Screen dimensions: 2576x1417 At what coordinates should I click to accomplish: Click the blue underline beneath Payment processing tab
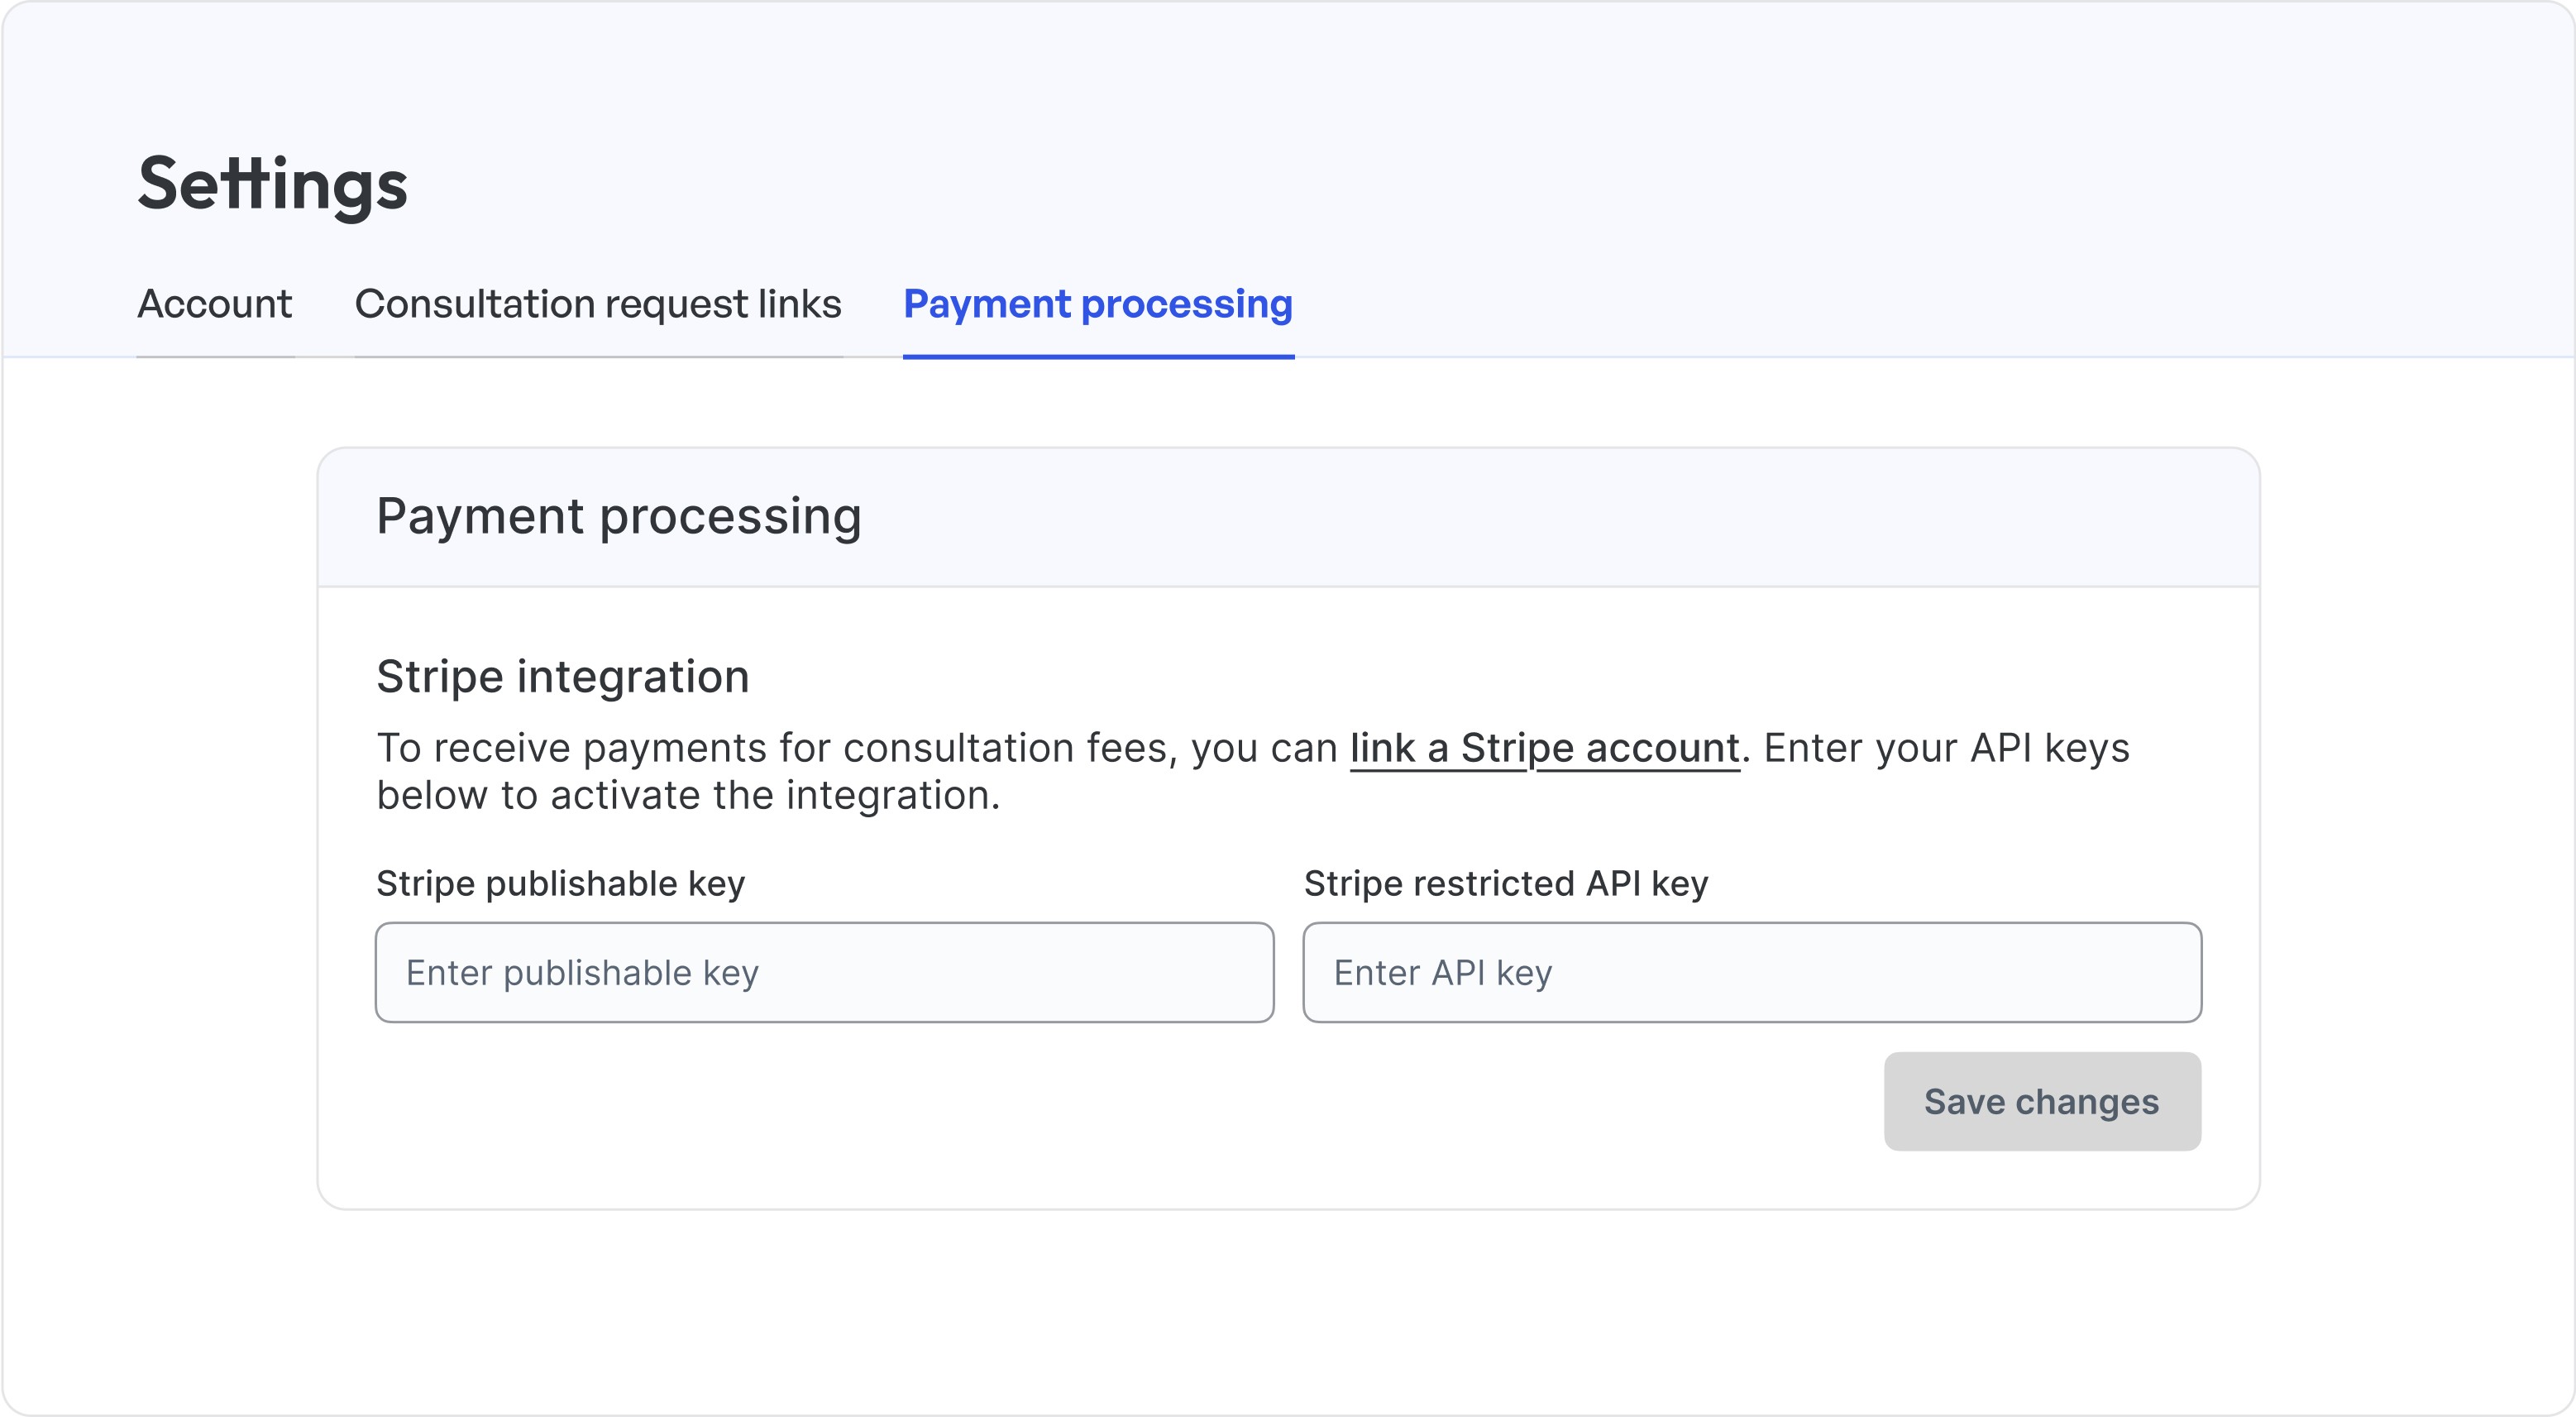[x=1097, y=356]
